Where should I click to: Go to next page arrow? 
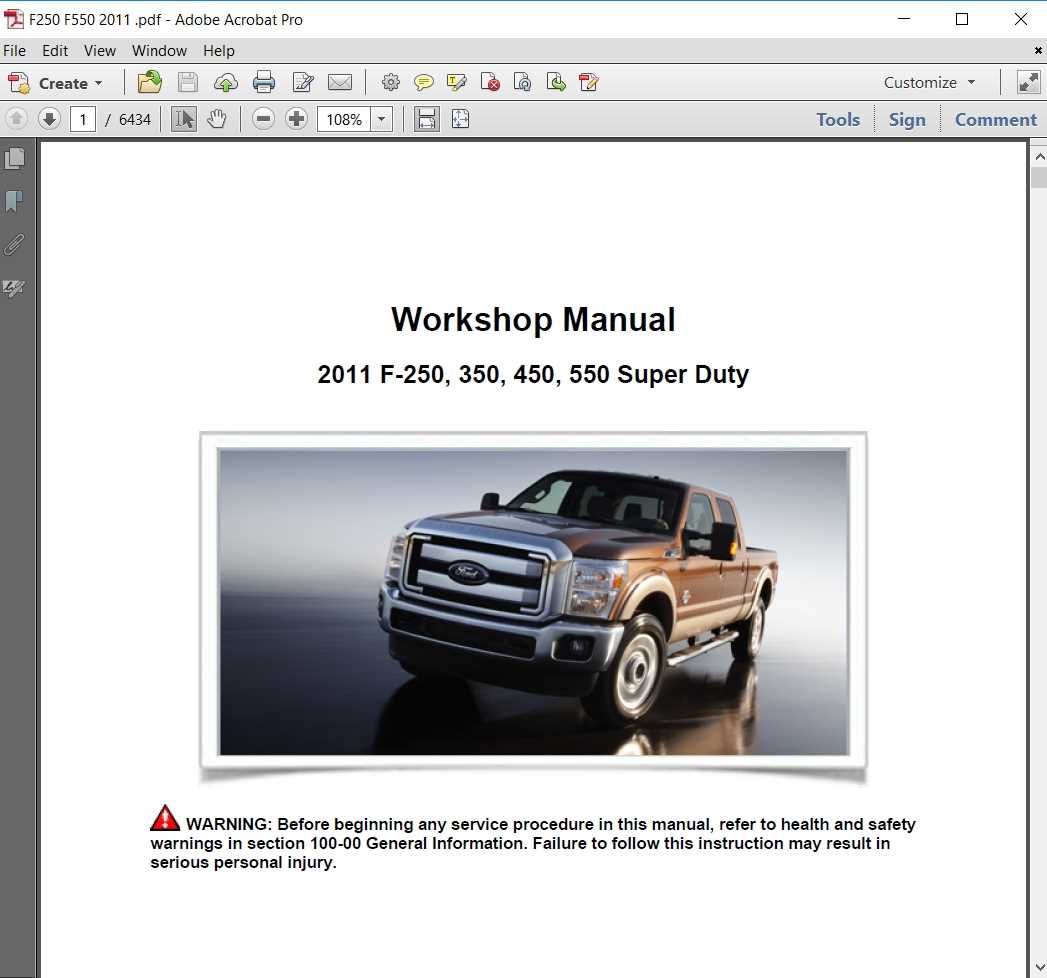49,119
